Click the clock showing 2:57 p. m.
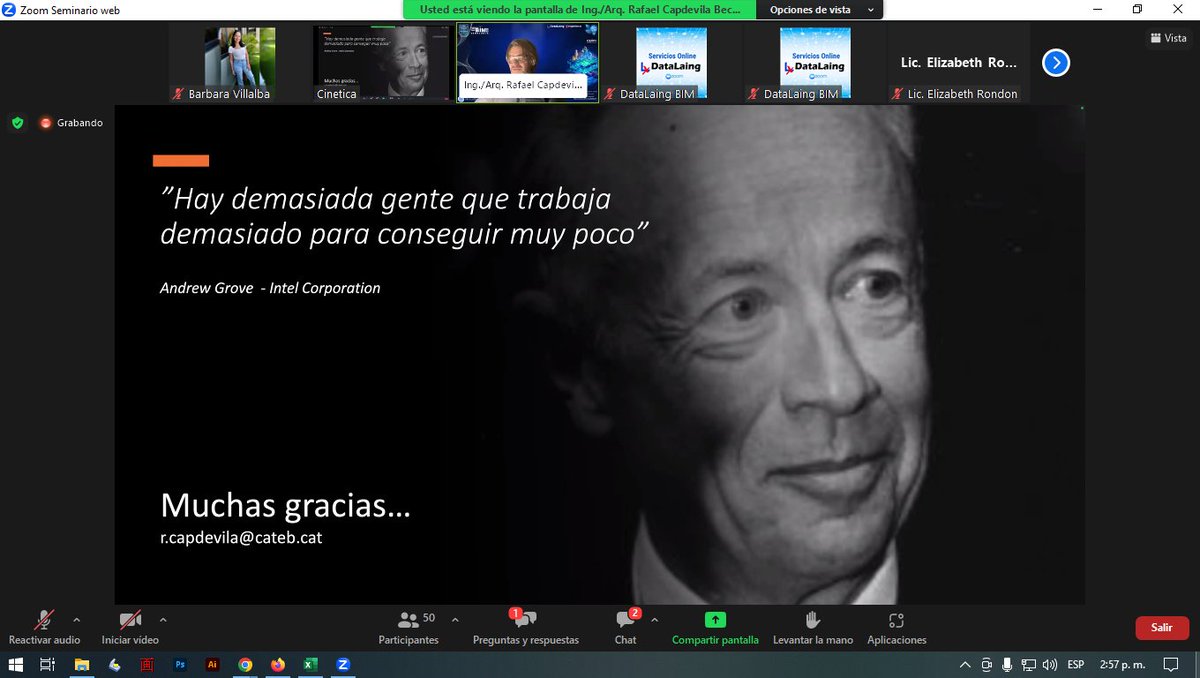Screen dimensions: 1200x678 point(1124,664)
